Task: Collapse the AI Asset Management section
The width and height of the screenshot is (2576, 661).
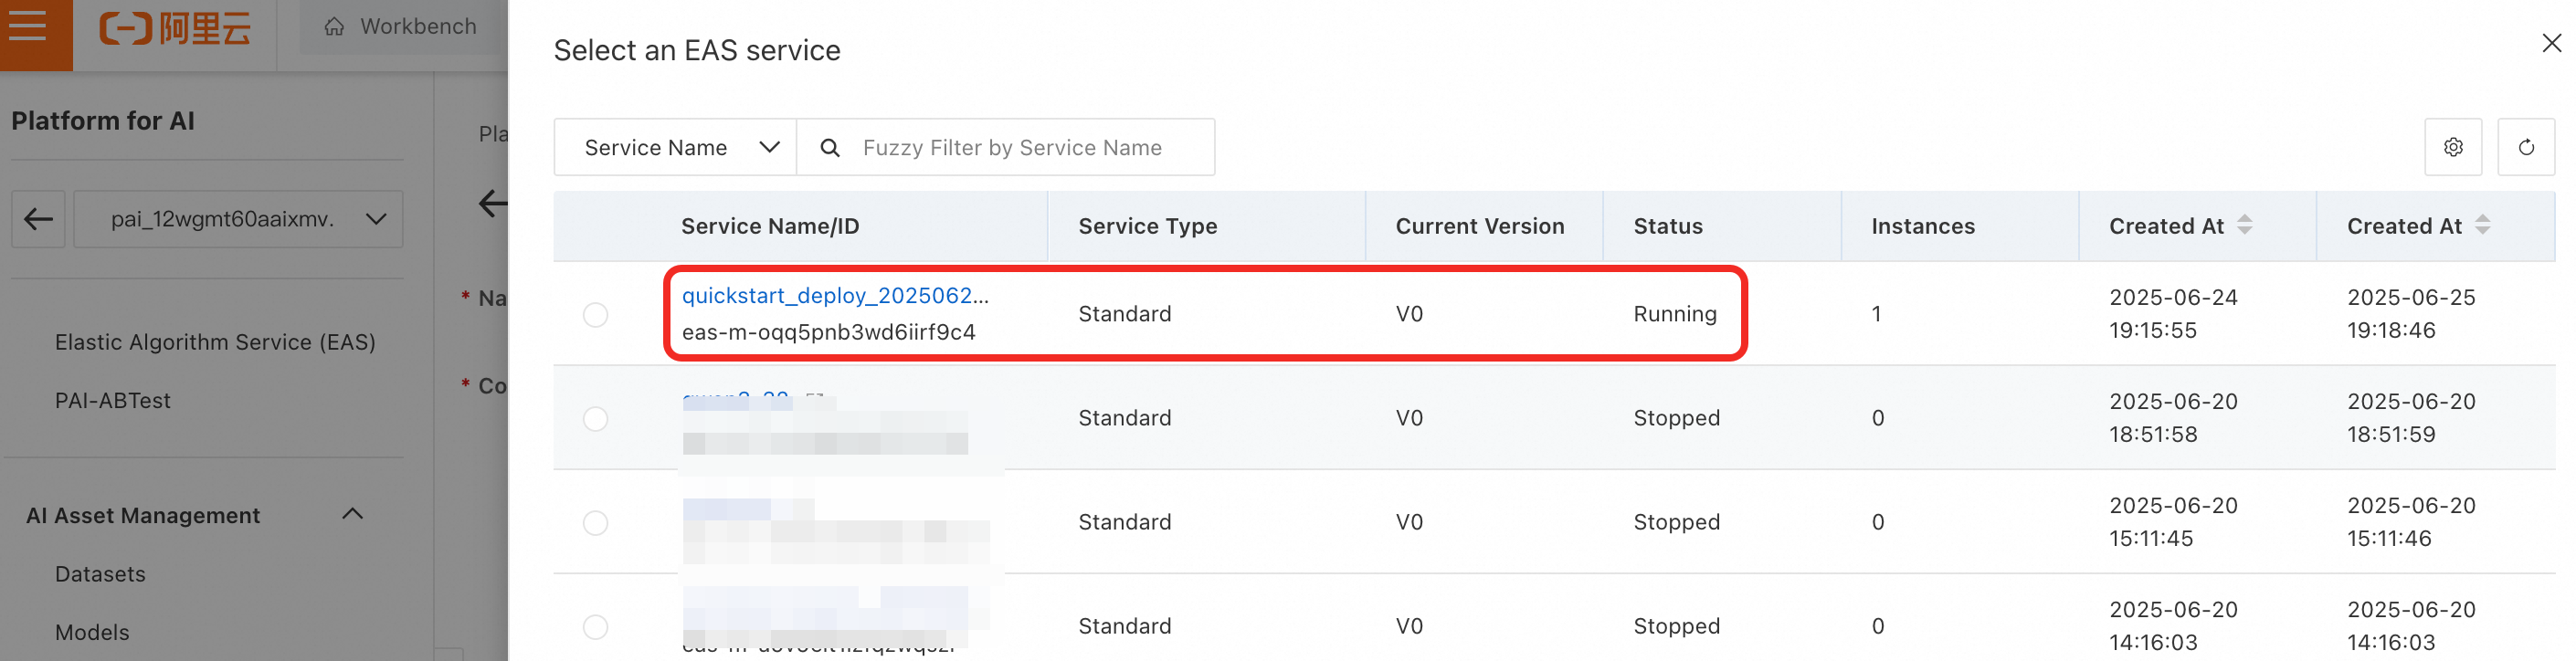Action: 352,515
